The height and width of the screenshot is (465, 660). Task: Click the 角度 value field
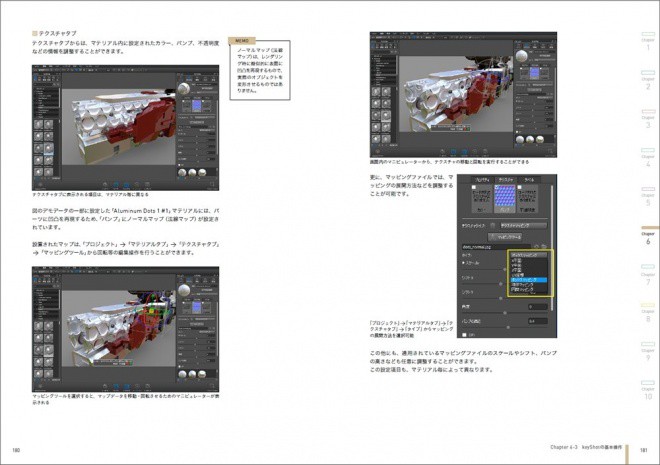tap(538, 307)
